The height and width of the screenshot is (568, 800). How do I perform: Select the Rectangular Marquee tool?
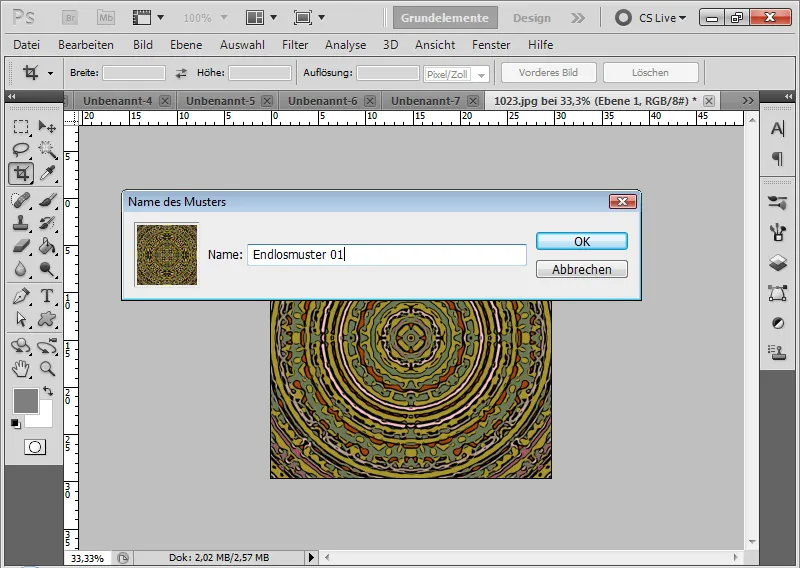coord(21,126)
